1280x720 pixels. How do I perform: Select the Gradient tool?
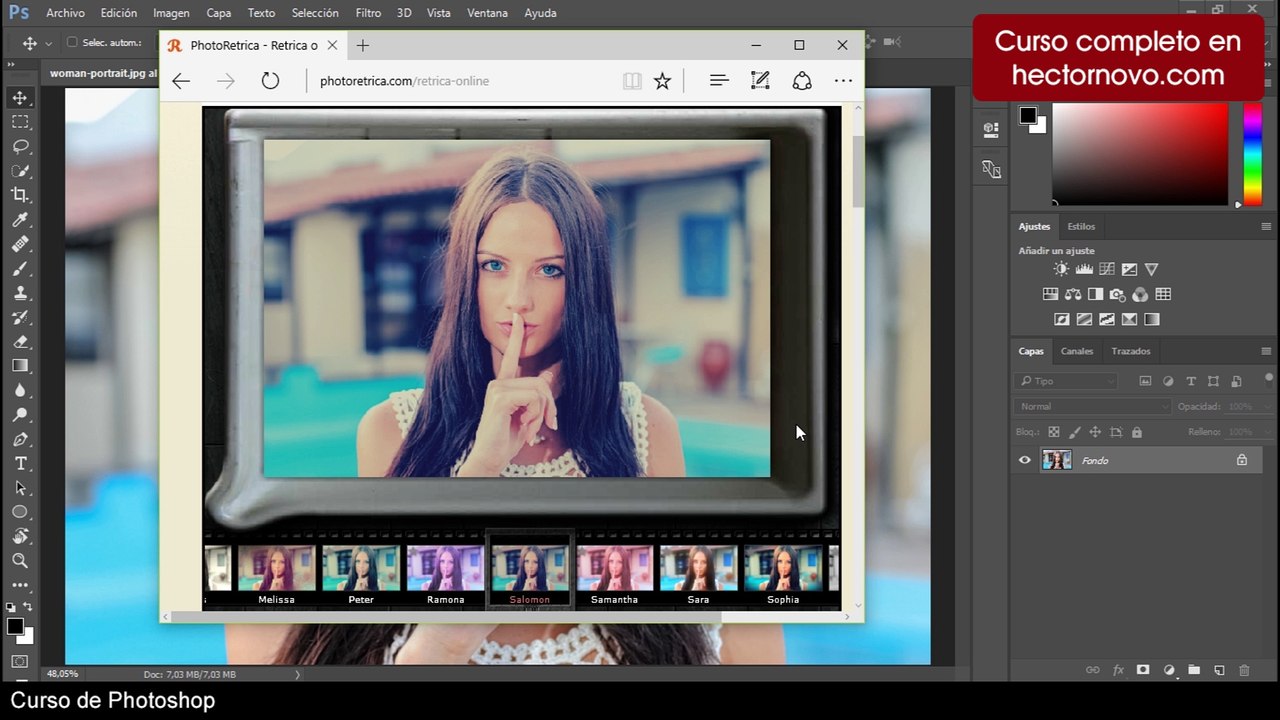pos(20,366)
